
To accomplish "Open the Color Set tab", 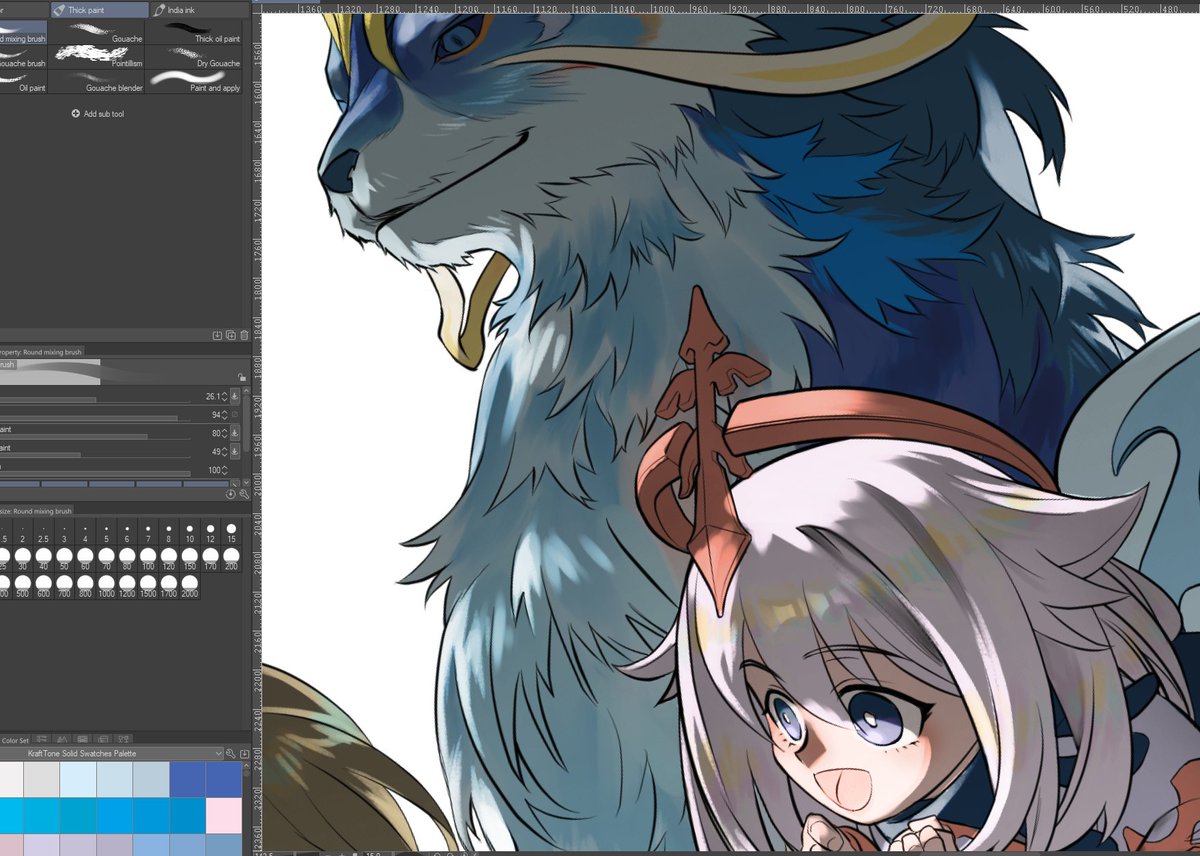I will tap(15, 741).
